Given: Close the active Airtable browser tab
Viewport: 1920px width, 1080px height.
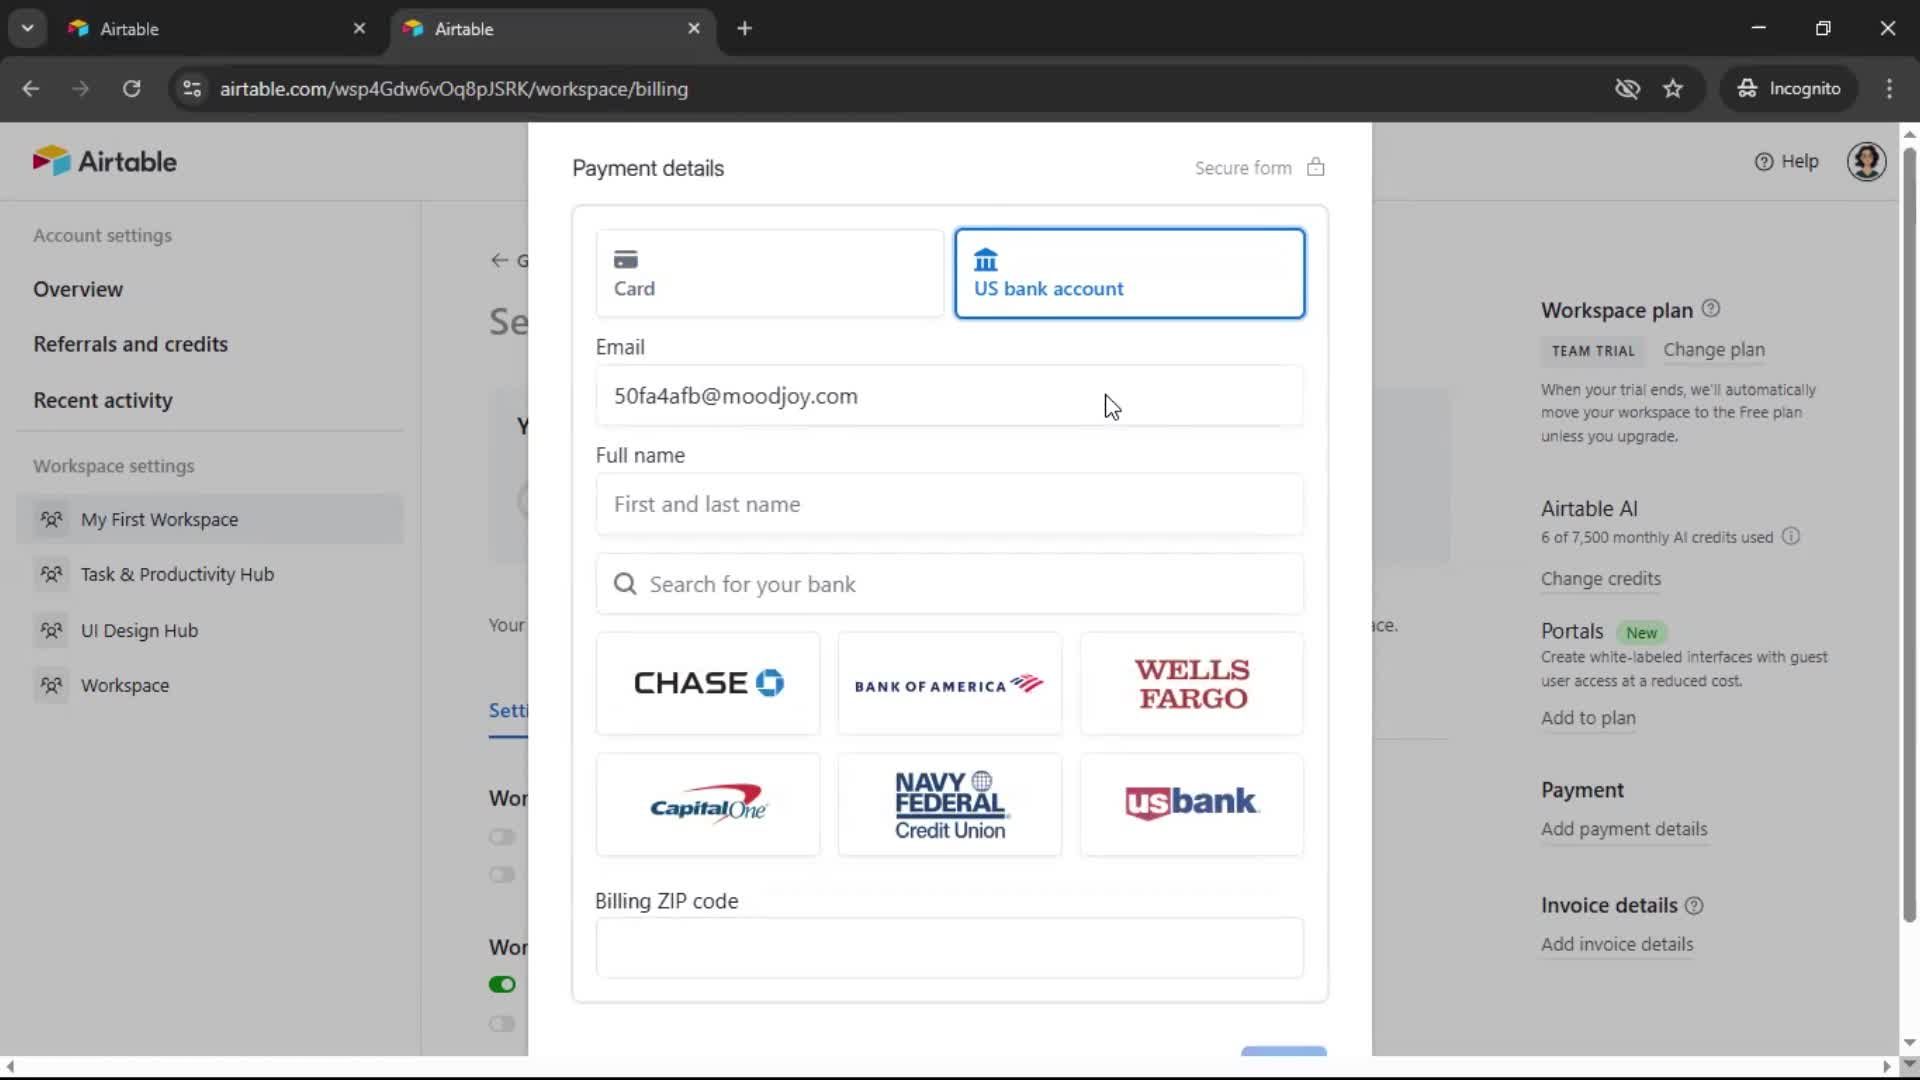Looking at the screenshot, I should coord(694,29).
